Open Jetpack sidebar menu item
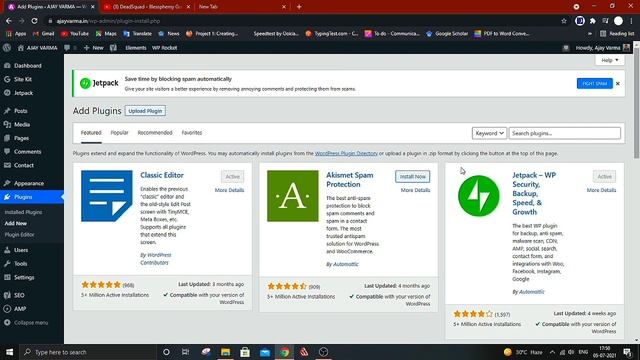The width and height of the screenshot is (640, 360). (23, 93)
